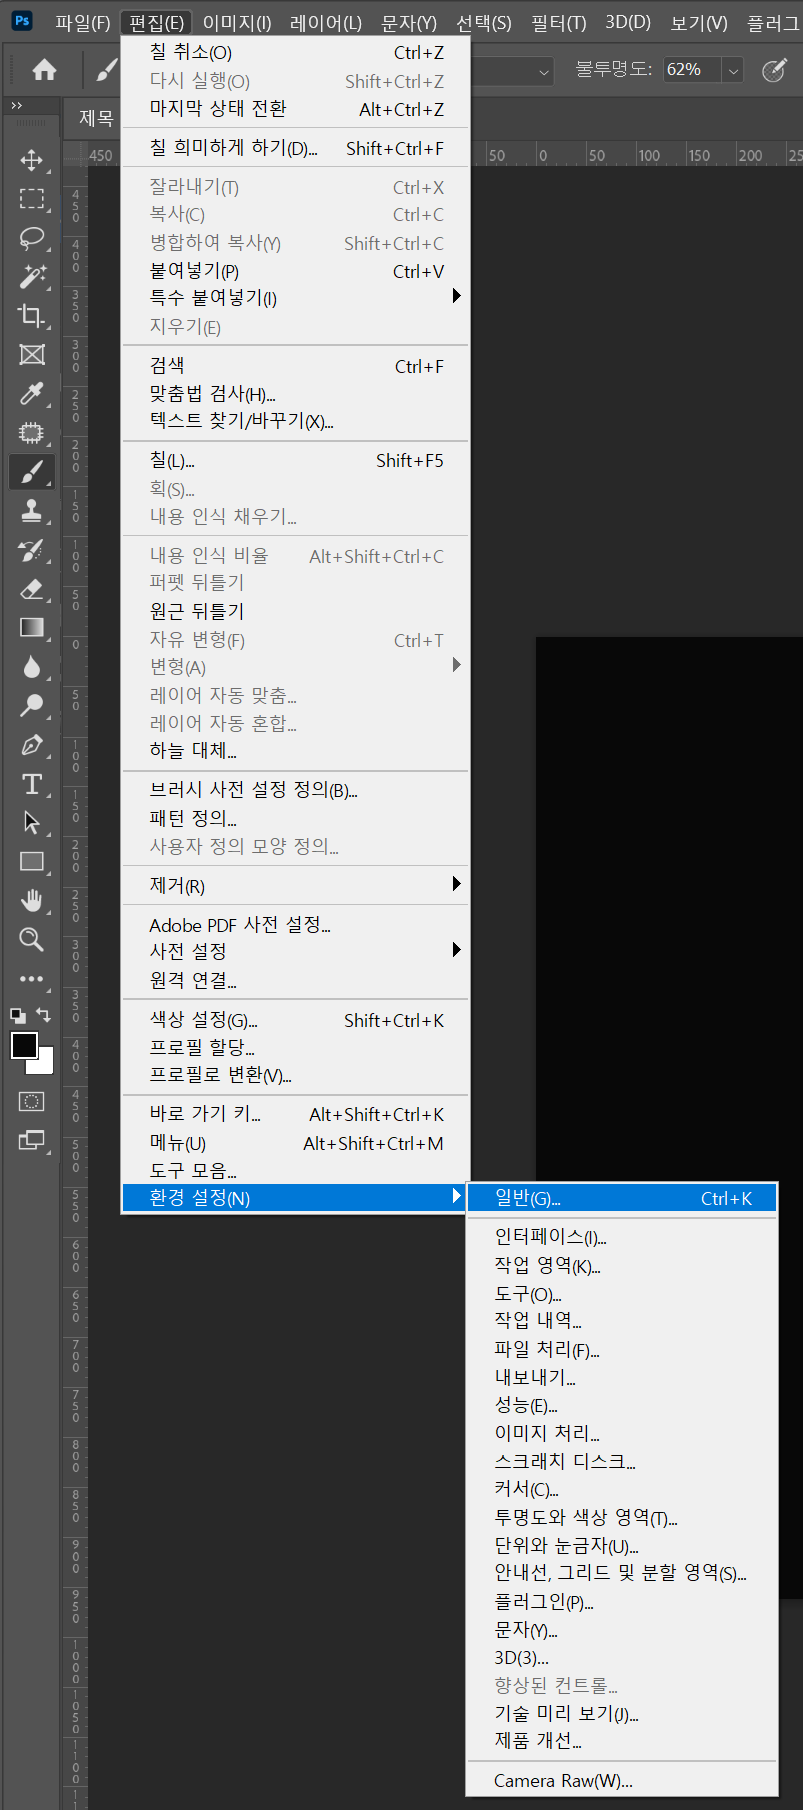Viewport: 803px width, 1810px height.
Task: Select the History Brush tool
Action: point(31,550)
